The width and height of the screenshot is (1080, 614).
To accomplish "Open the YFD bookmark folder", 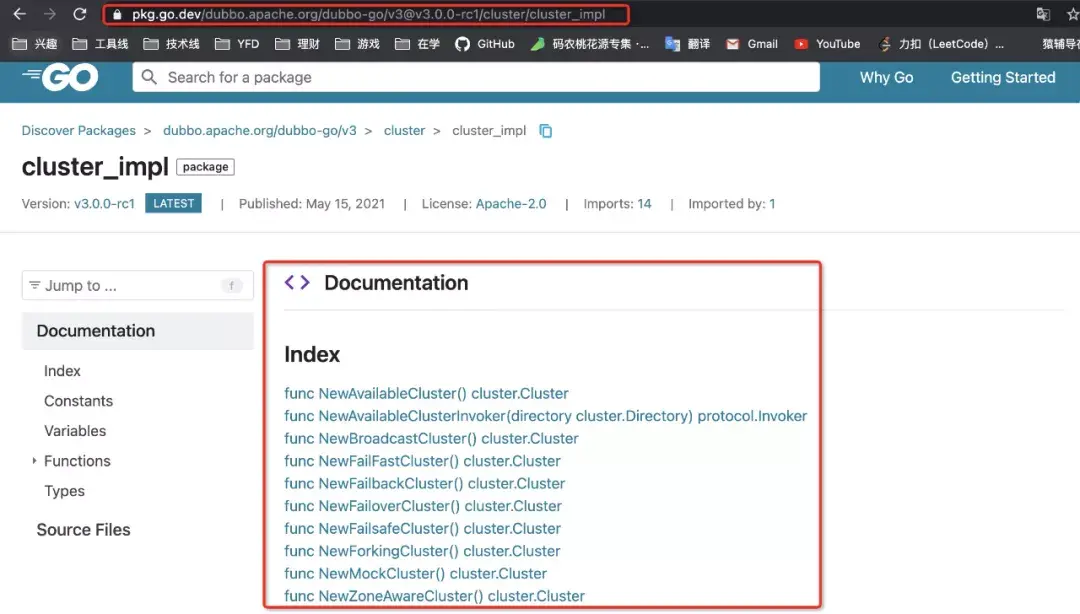I will coord(237,44).
